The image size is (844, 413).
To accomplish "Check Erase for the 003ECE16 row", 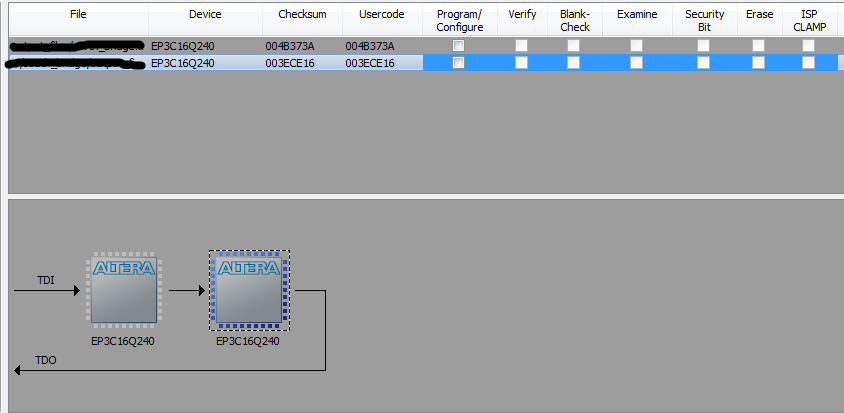I will coord(758,63).
